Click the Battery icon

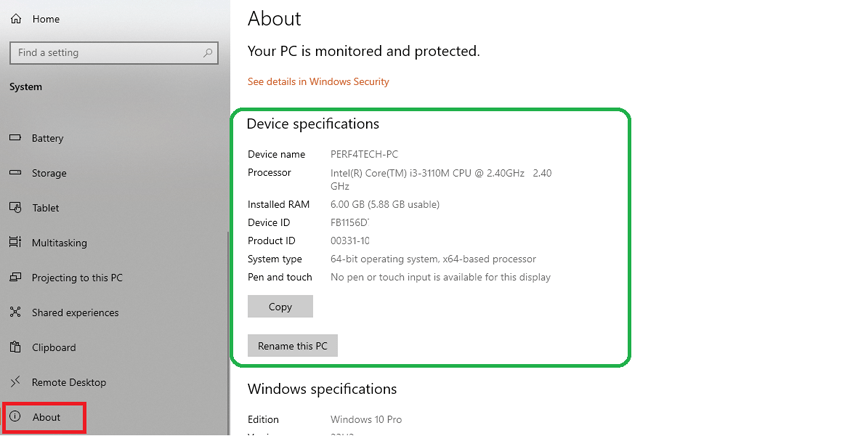tap(15, 138)
